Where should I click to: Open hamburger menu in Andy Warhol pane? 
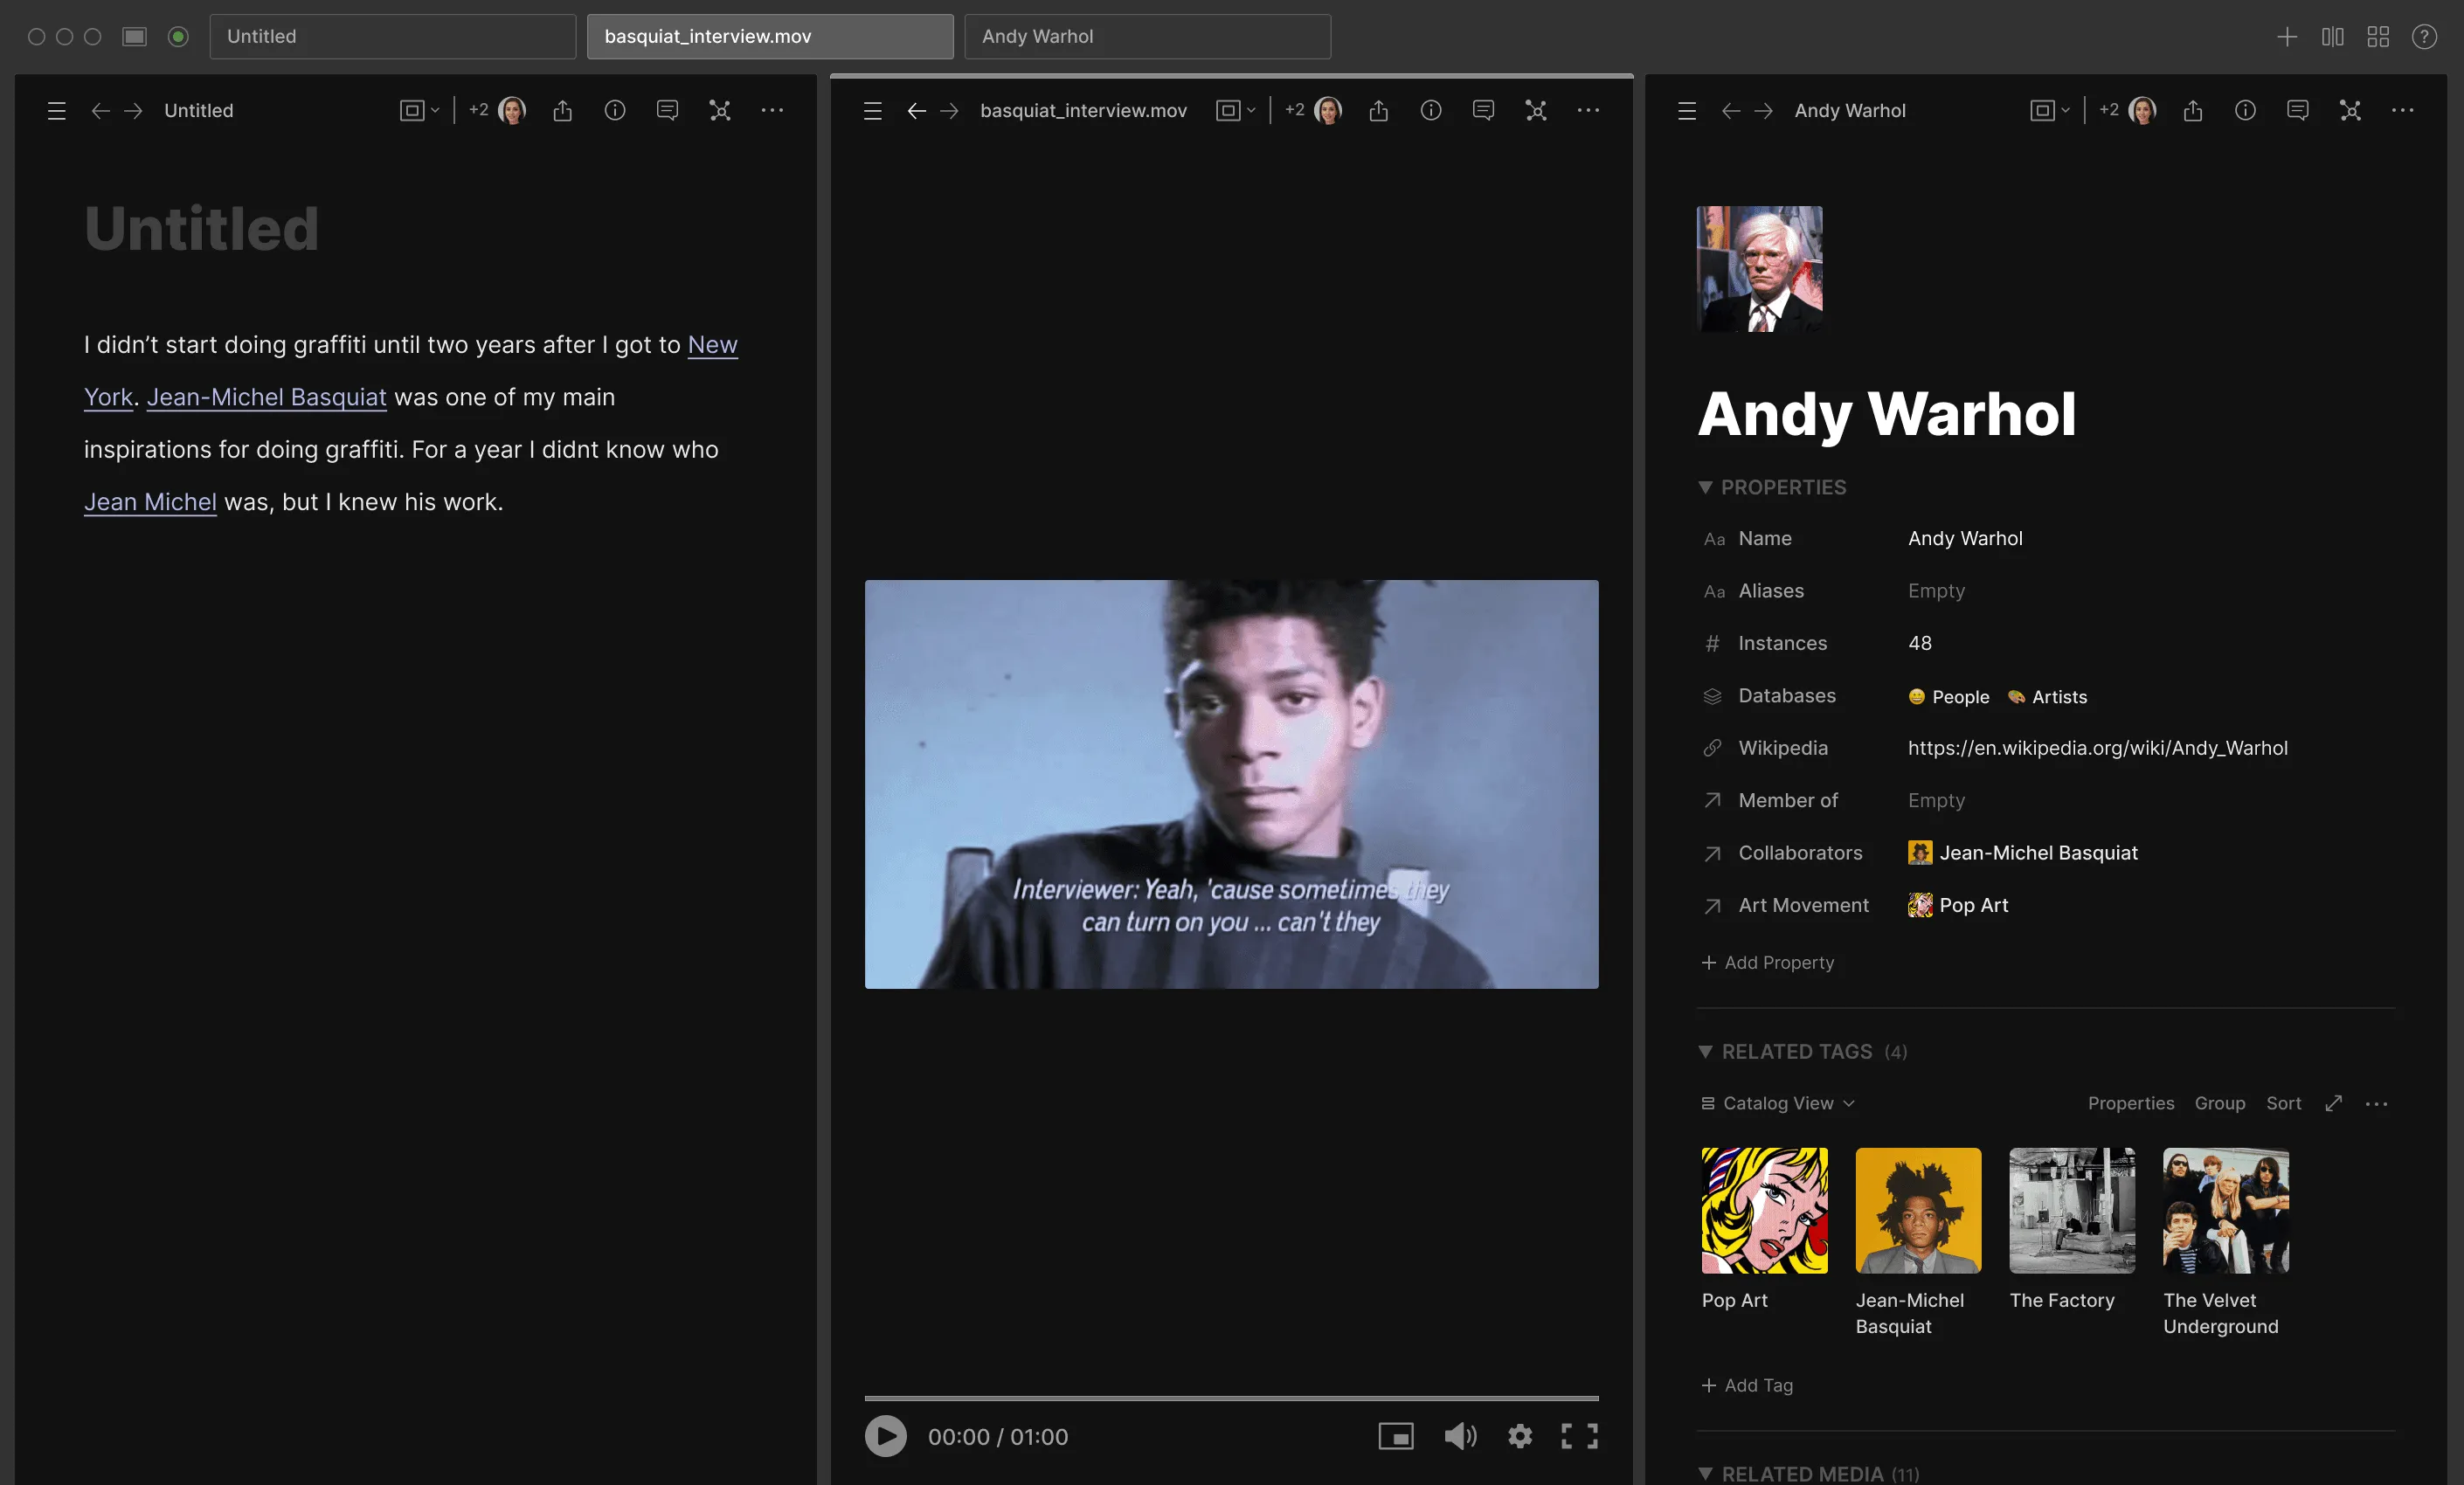[x=1687, y=111]
